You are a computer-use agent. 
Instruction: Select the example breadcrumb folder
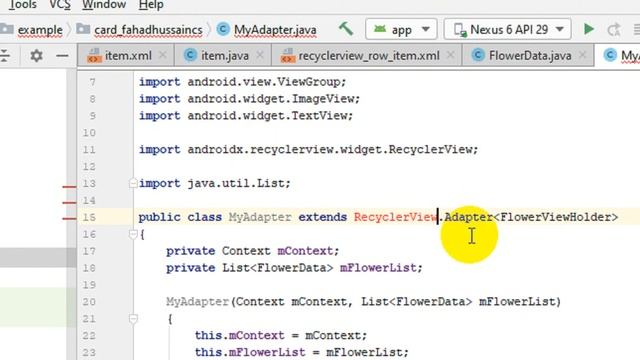pyautogui.click(x=40, y=30)
